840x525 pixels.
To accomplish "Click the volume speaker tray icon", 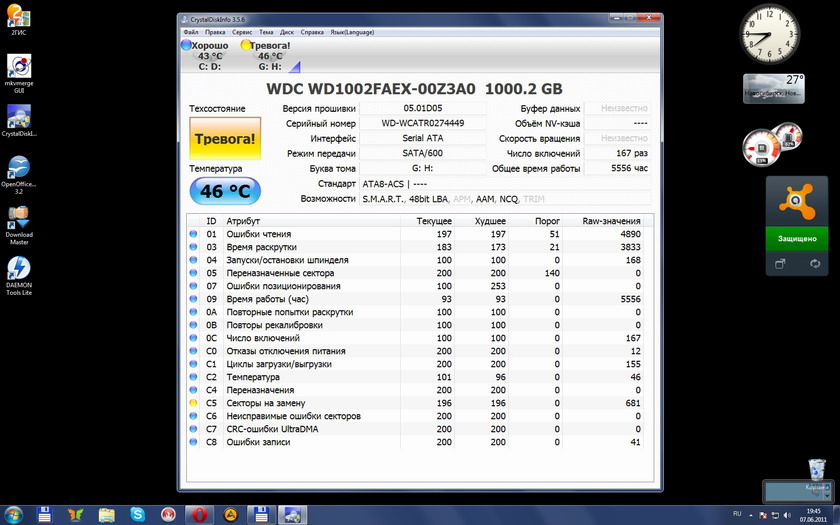I will pyautogui.click(x=787, y=515).
